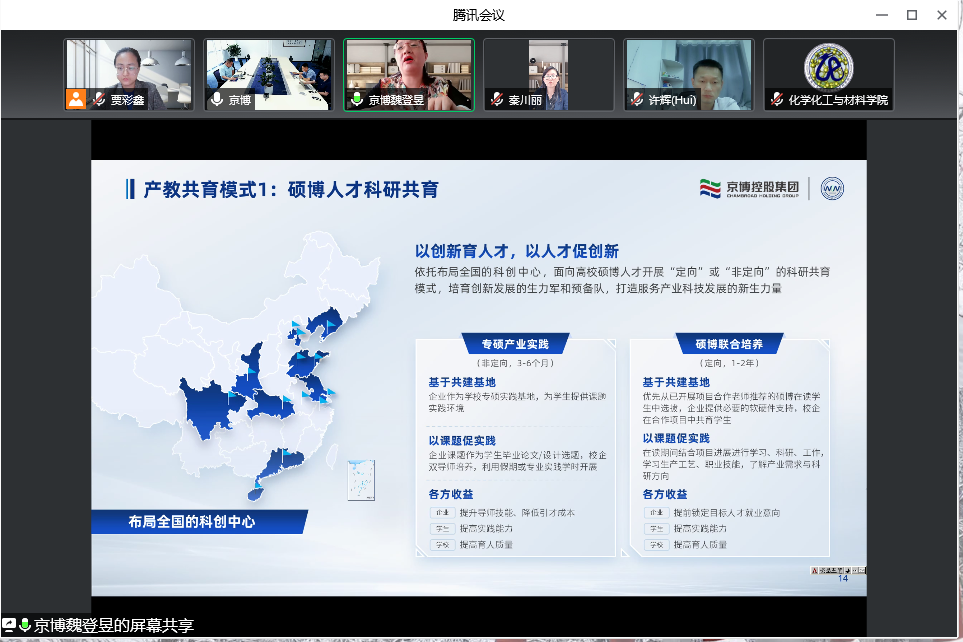This screenshot has height=642, width=963.
Task: Click the microphone icon on the 京博 tile
Action: (216, 100)
